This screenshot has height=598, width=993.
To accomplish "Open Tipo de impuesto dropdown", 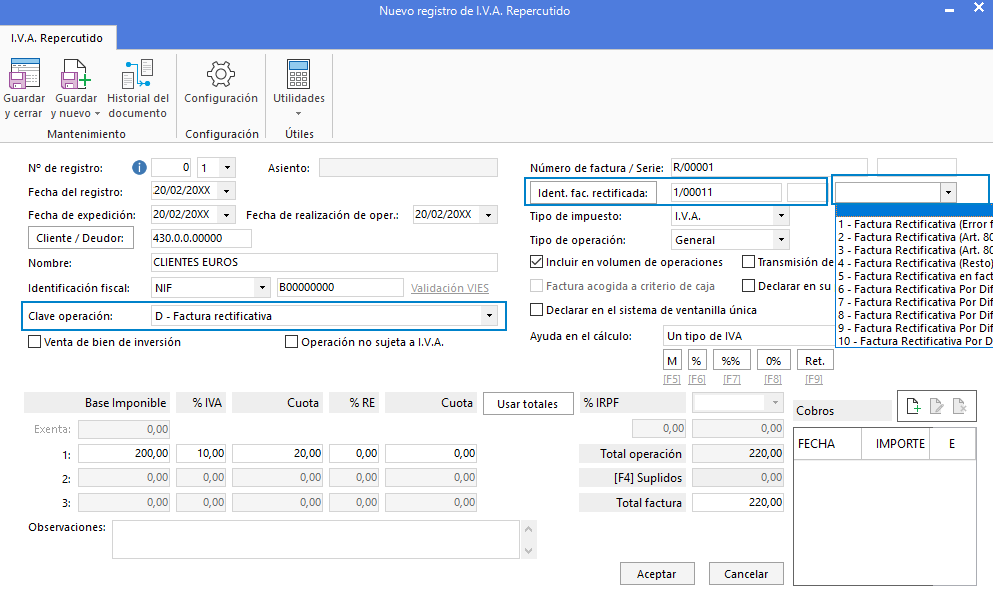I will coord(781,216).
